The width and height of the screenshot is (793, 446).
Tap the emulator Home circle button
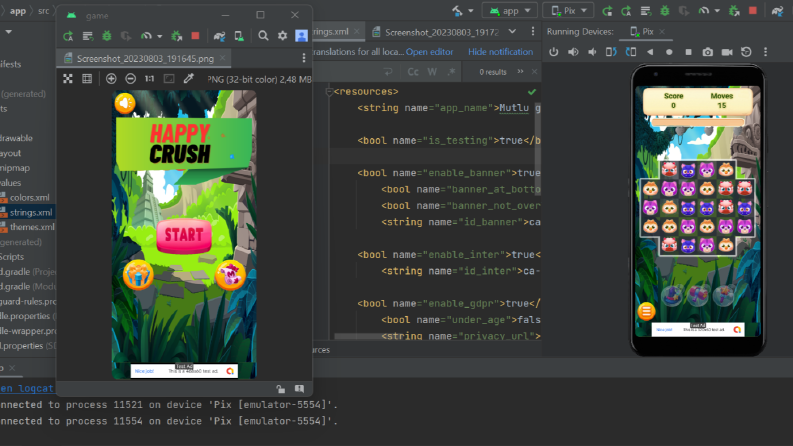(669, 52)
